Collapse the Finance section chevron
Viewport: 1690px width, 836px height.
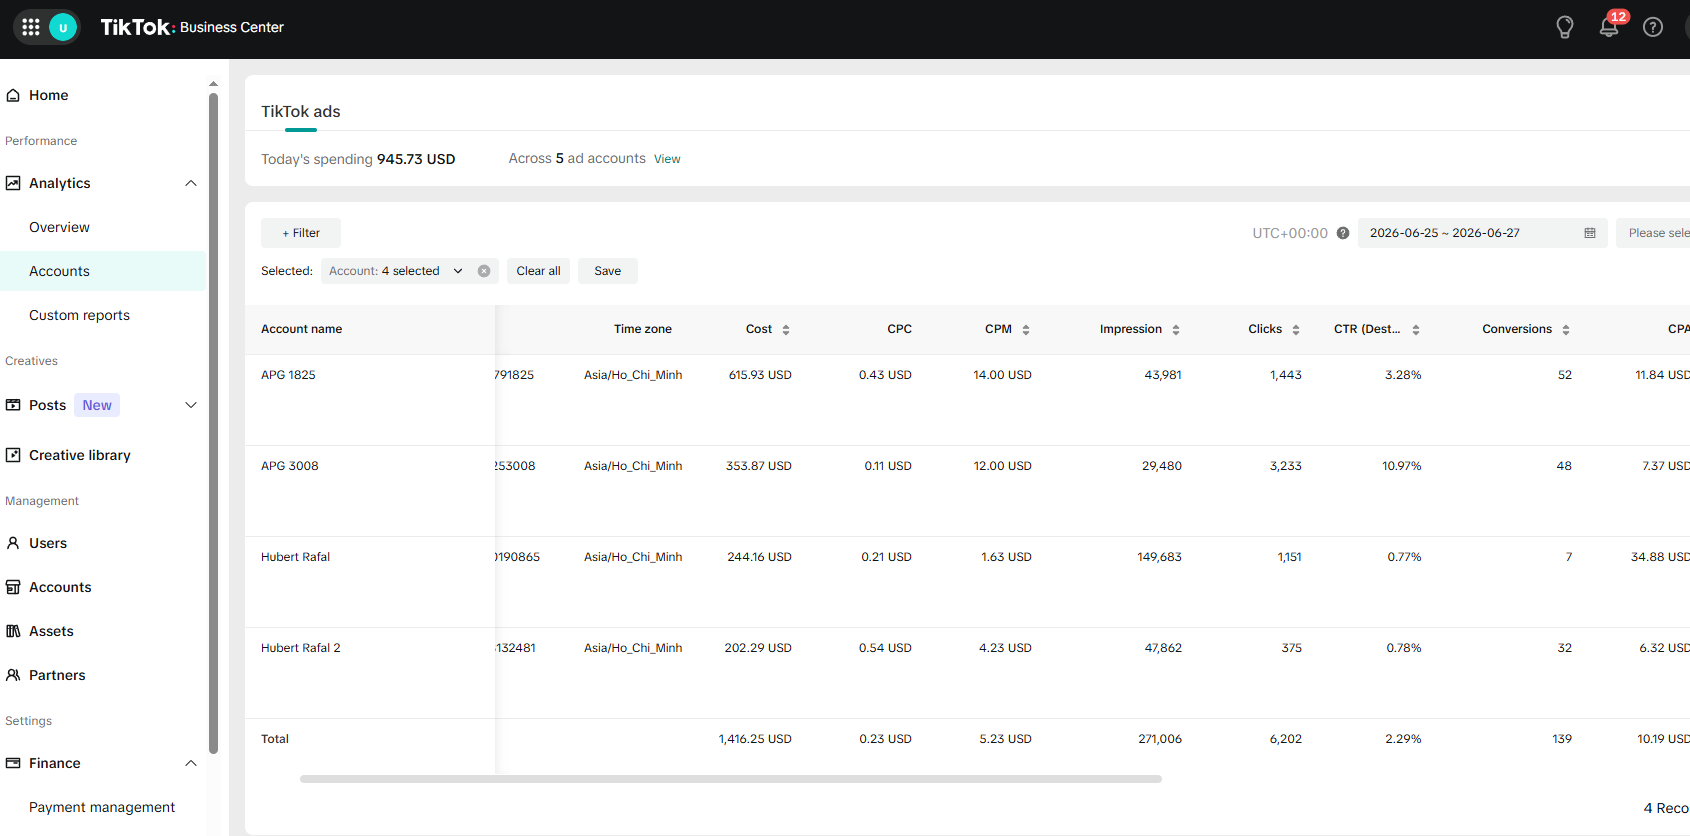coord(191,763)
